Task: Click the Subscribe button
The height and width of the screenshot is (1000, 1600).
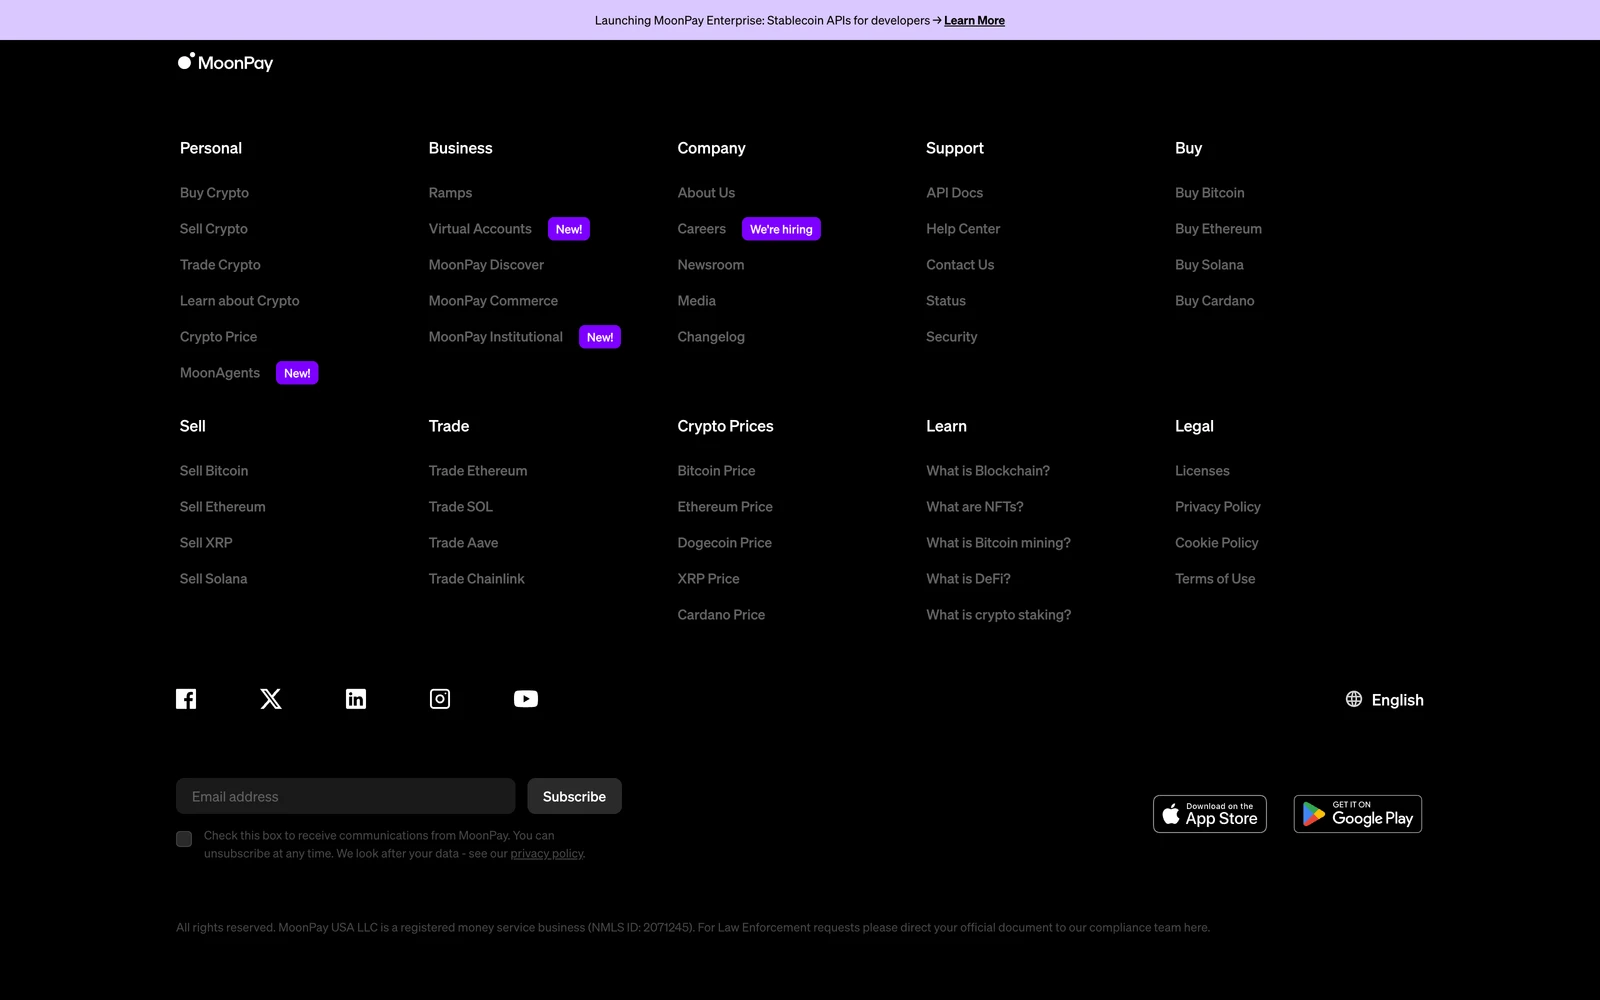Action: 574,796
